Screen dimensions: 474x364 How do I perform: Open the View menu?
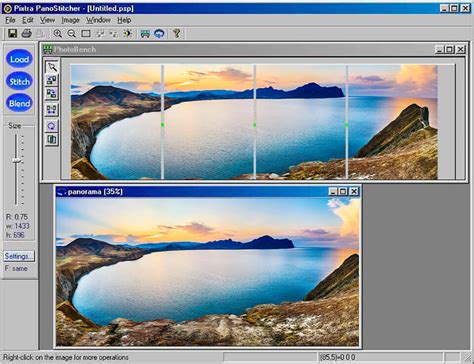[47, 20]
